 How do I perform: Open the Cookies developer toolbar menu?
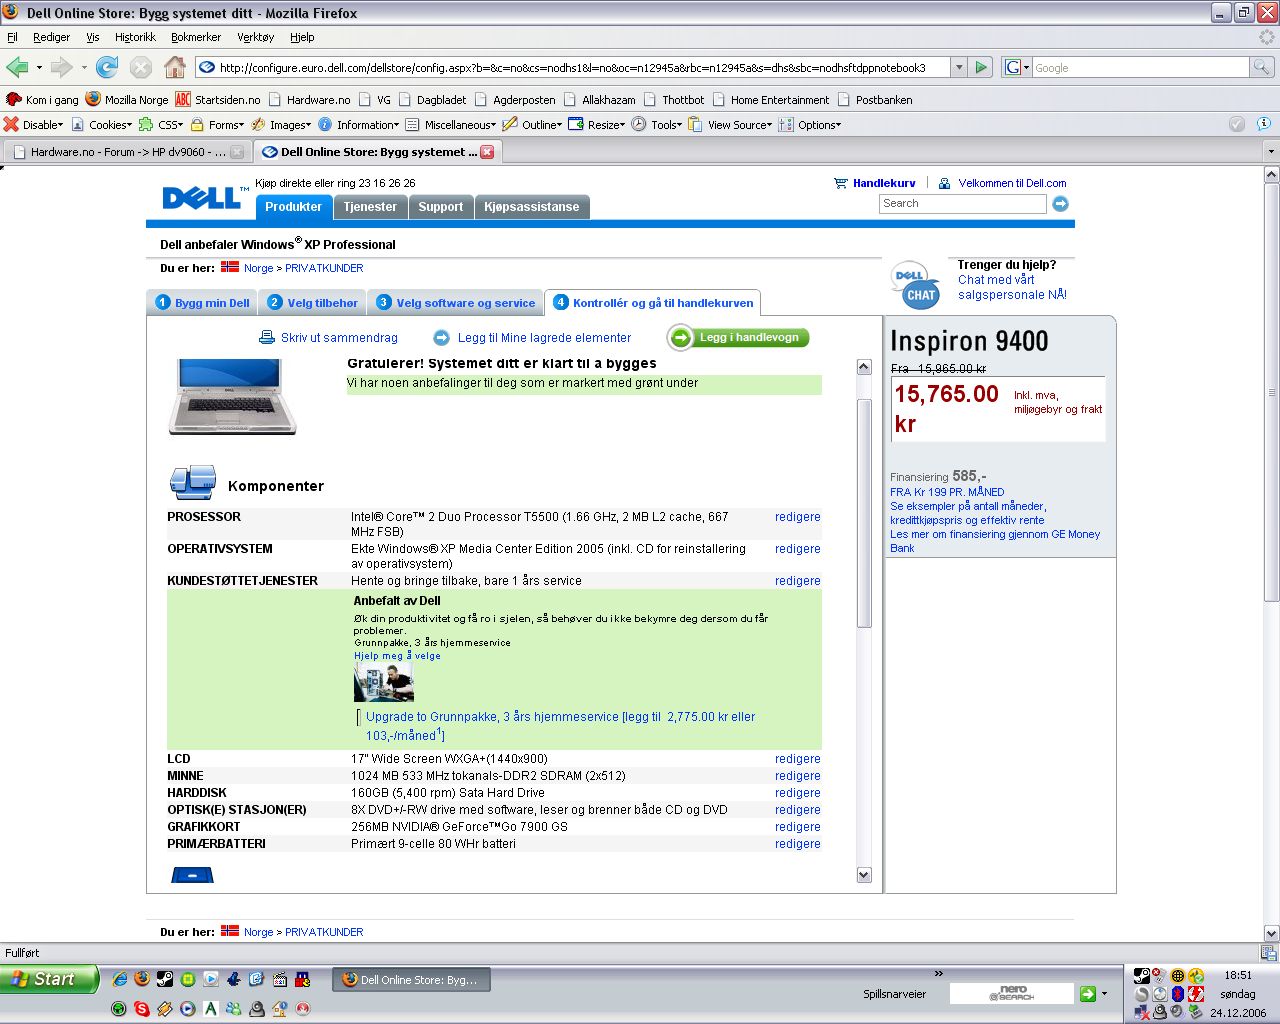click(101, 125)
